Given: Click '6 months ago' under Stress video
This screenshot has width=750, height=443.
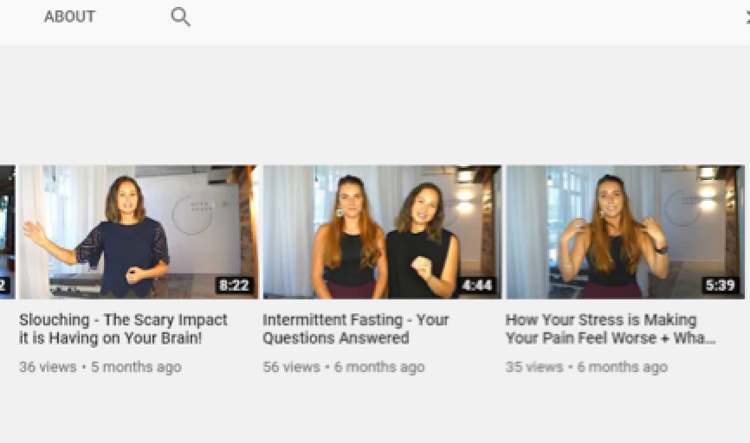Looking at the screenshot, I should point(622,367).
